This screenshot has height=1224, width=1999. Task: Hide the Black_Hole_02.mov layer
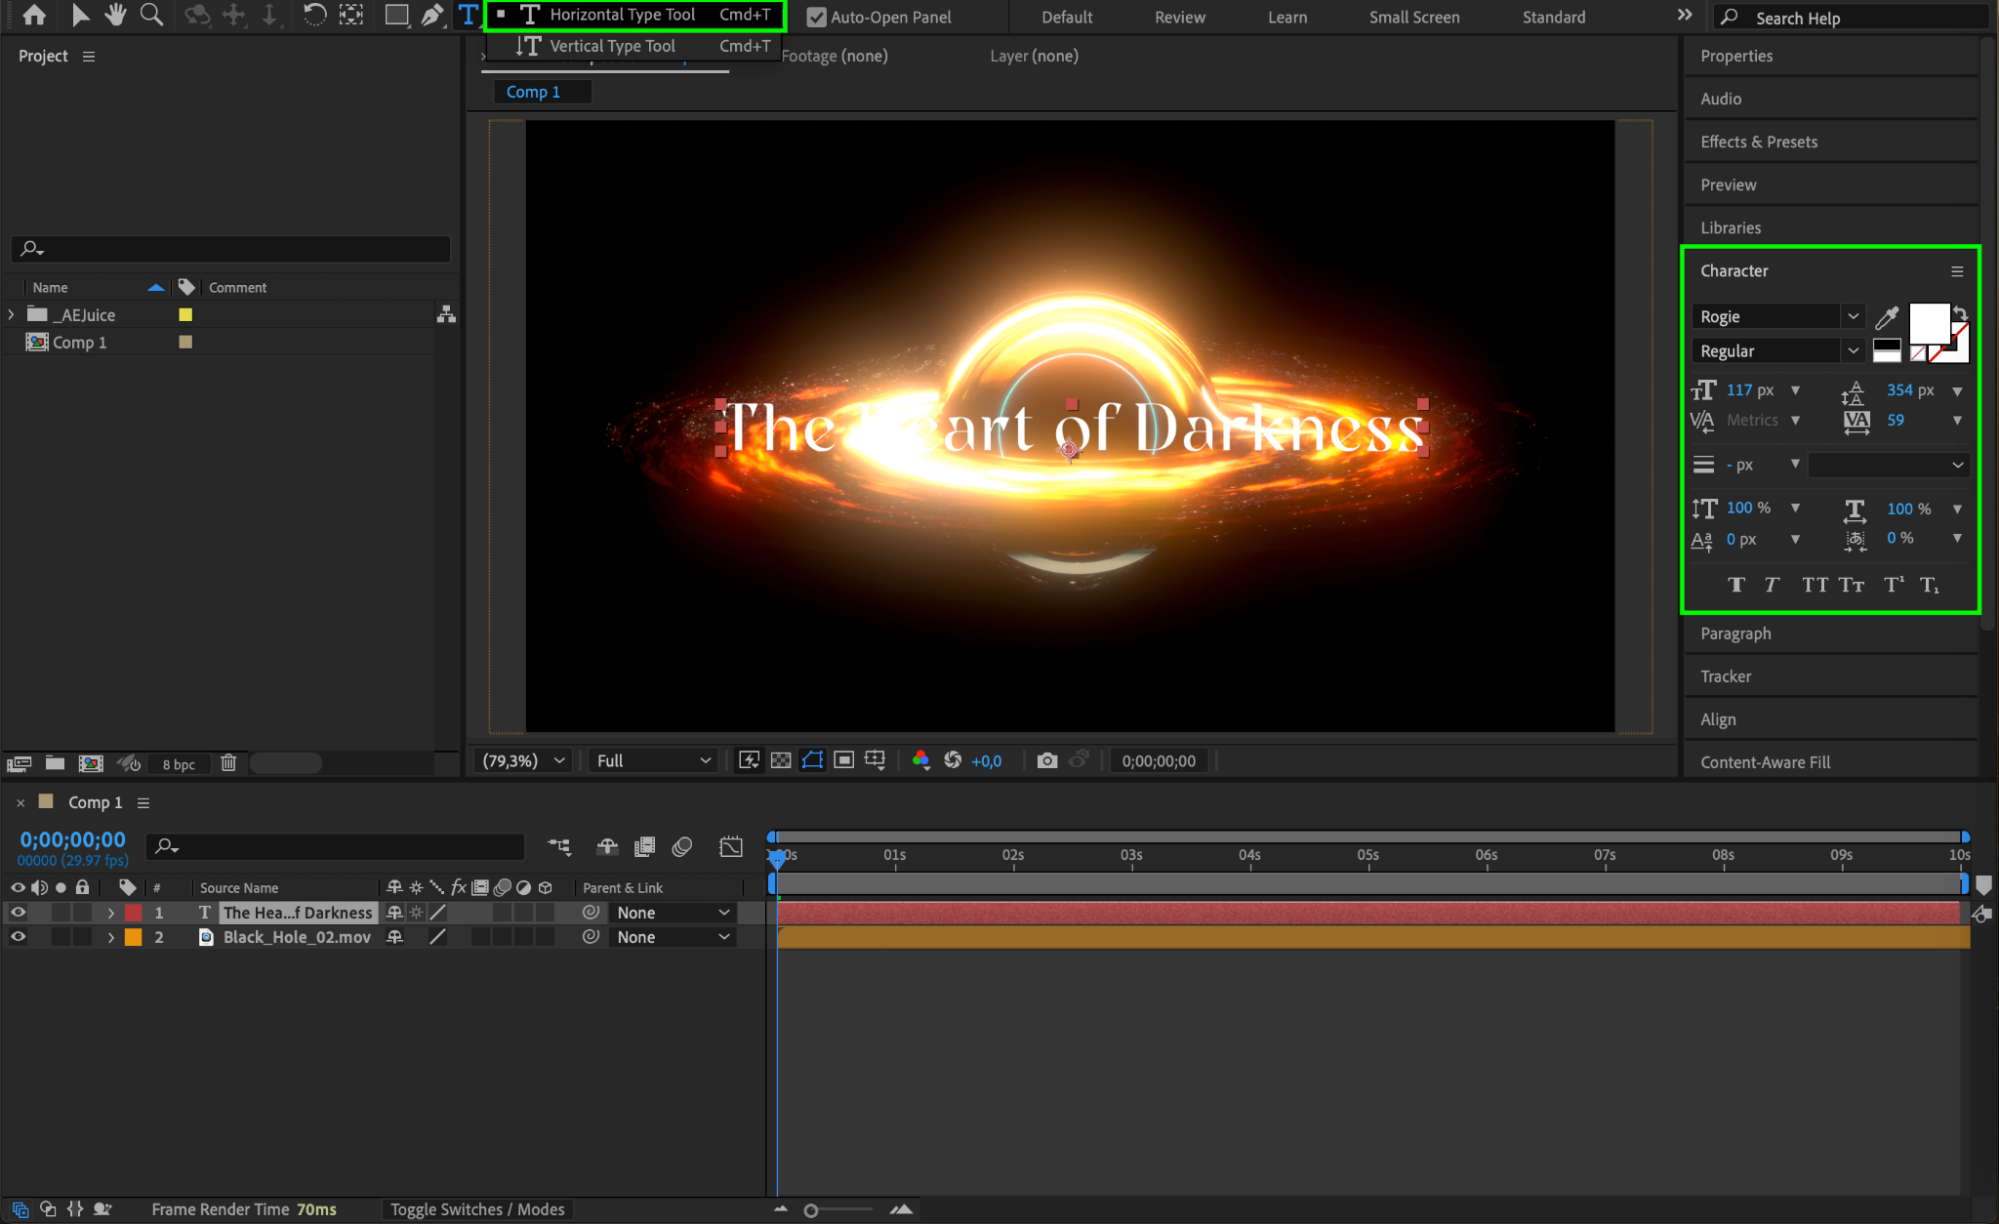click(17, 937)
